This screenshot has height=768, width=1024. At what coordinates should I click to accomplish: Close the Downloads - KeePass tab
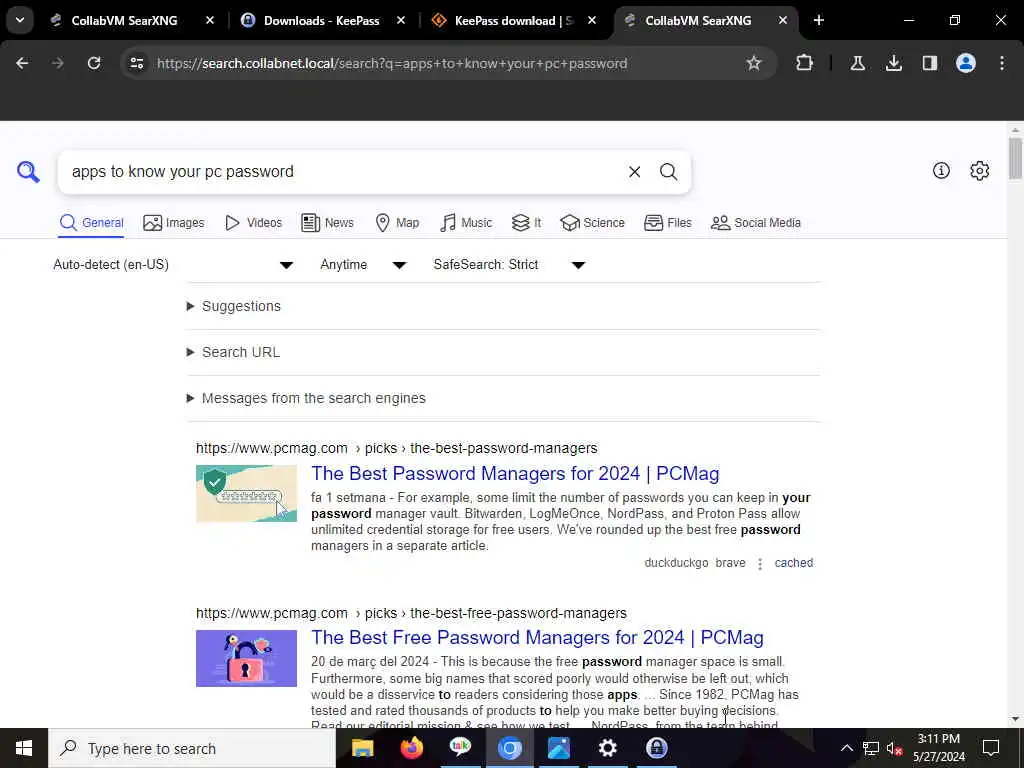tap(401, 20)
